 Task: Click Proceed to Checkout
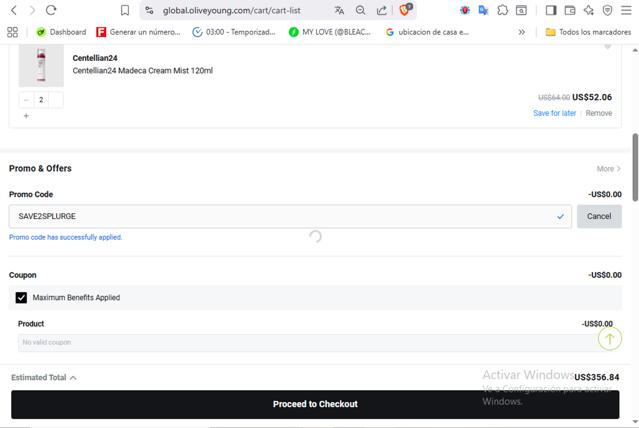pos(315,404)
